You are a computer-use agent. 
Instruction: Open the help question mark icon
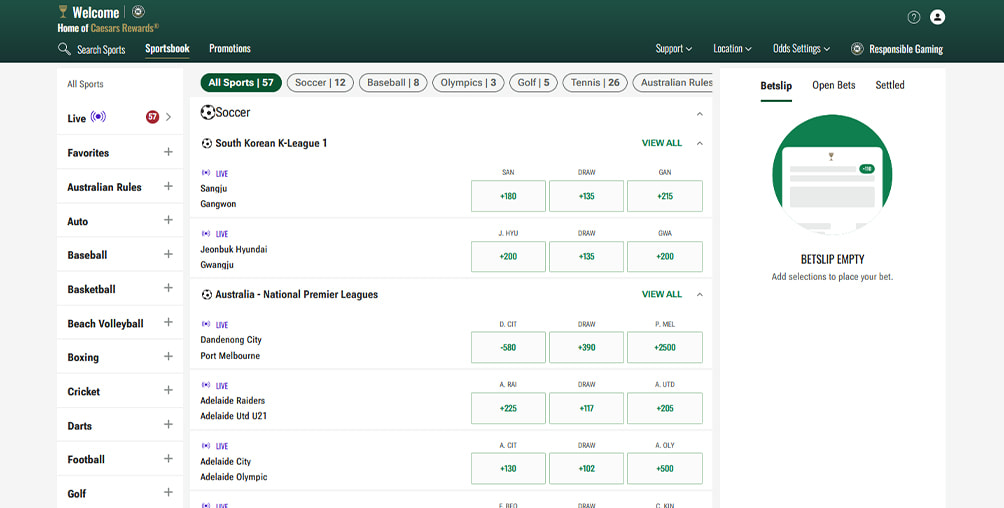click(x=914, y=17)
